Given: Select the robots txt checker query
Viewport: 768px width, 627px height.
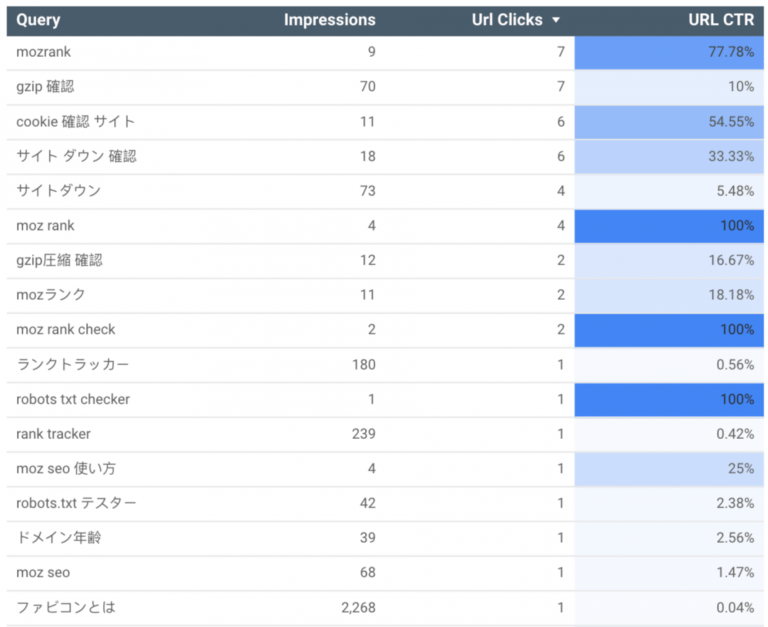Looking at the screenshot, I should click(73, 399).
